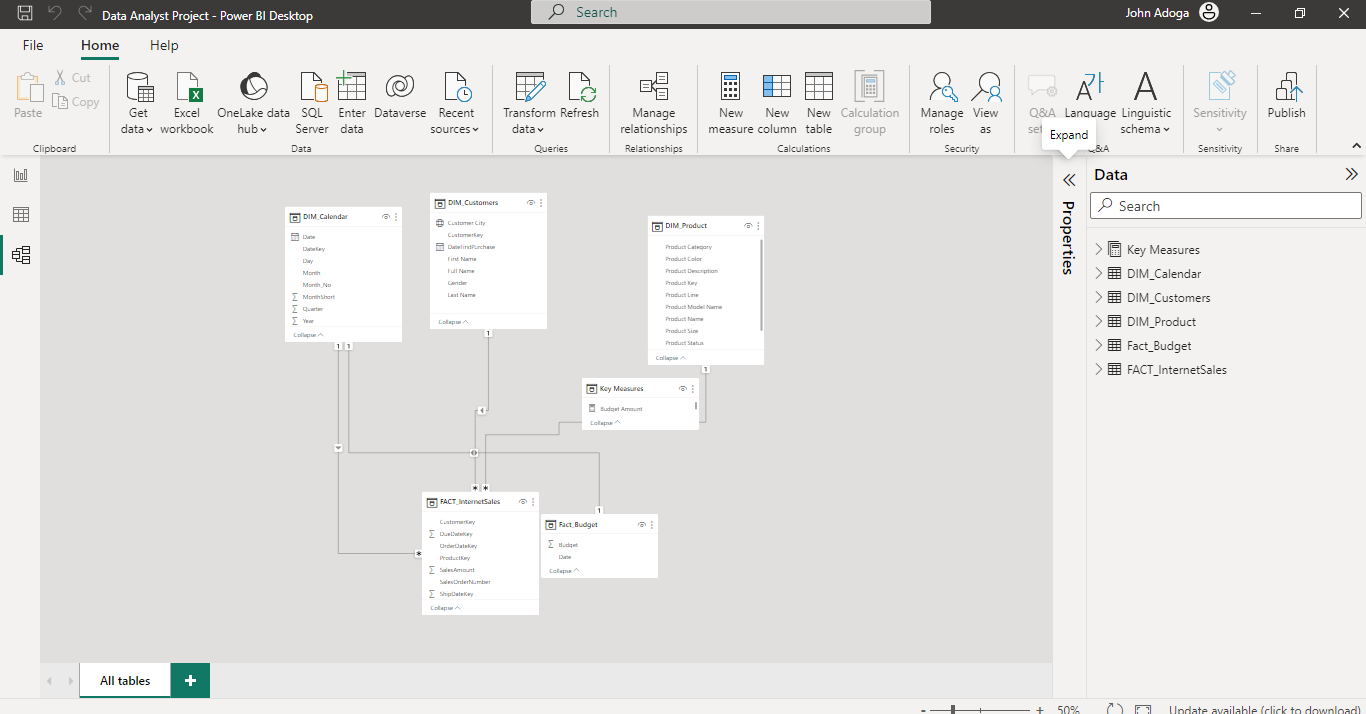This screenshot has width=1366, height=714.
Task: Open the Dataverse connector
Action: point(400,96)
